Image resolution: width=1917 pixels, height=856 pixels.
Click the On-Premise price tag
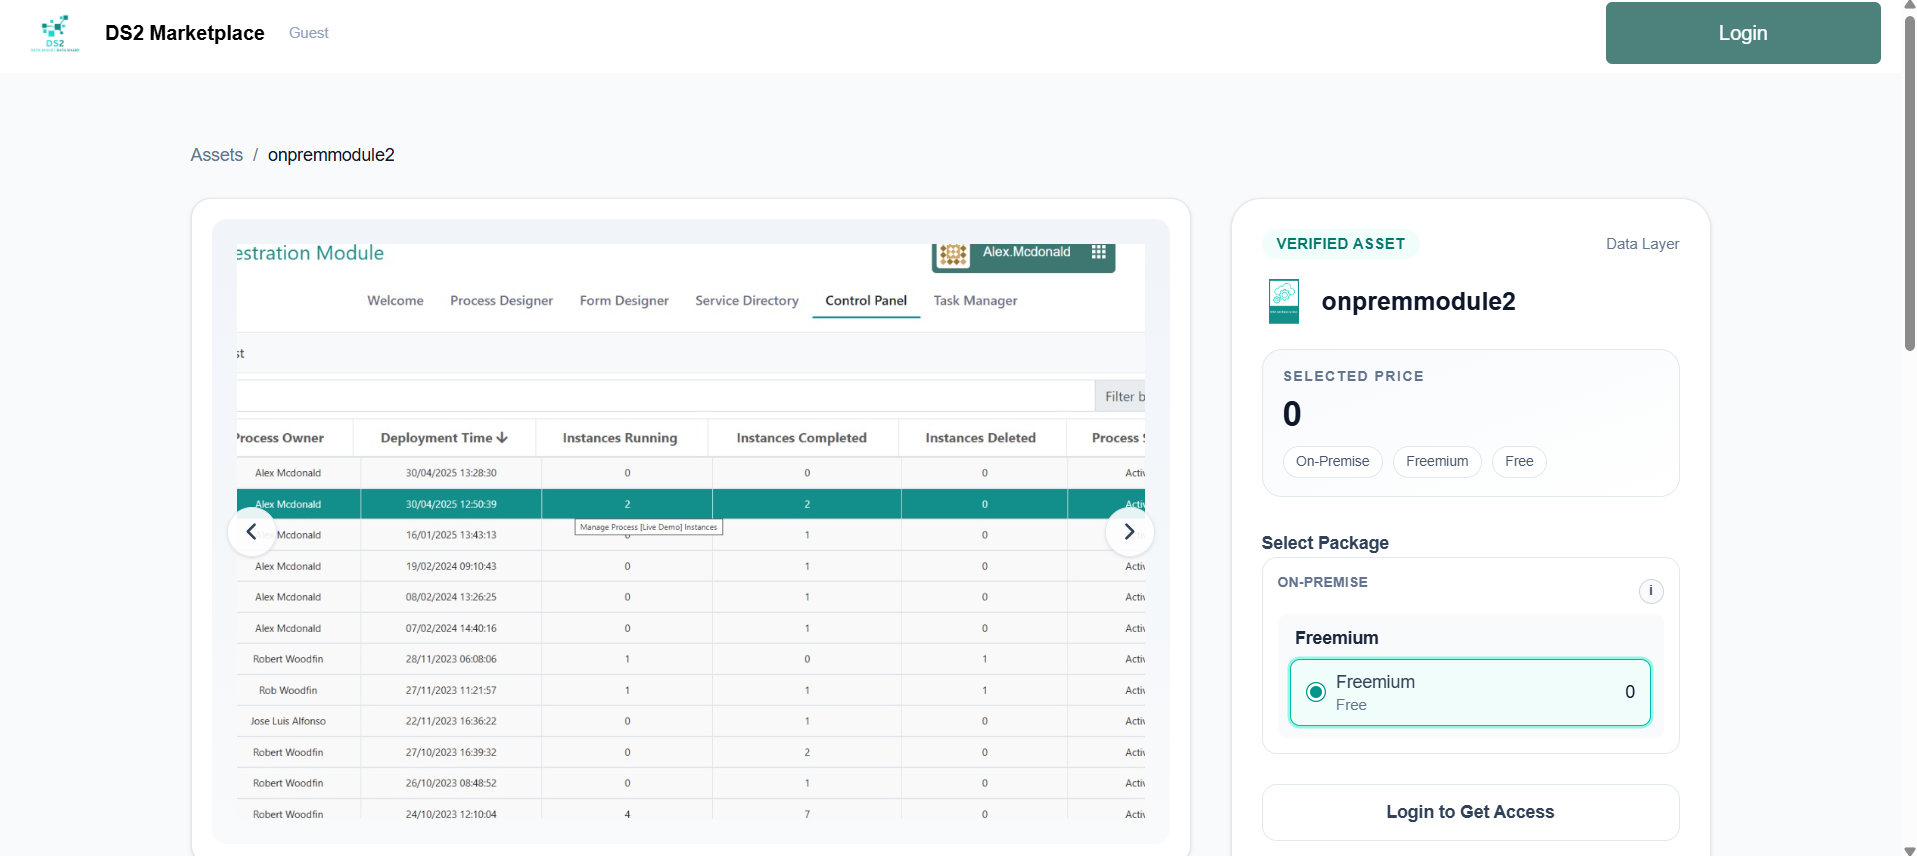click(x=1332, y=461)
